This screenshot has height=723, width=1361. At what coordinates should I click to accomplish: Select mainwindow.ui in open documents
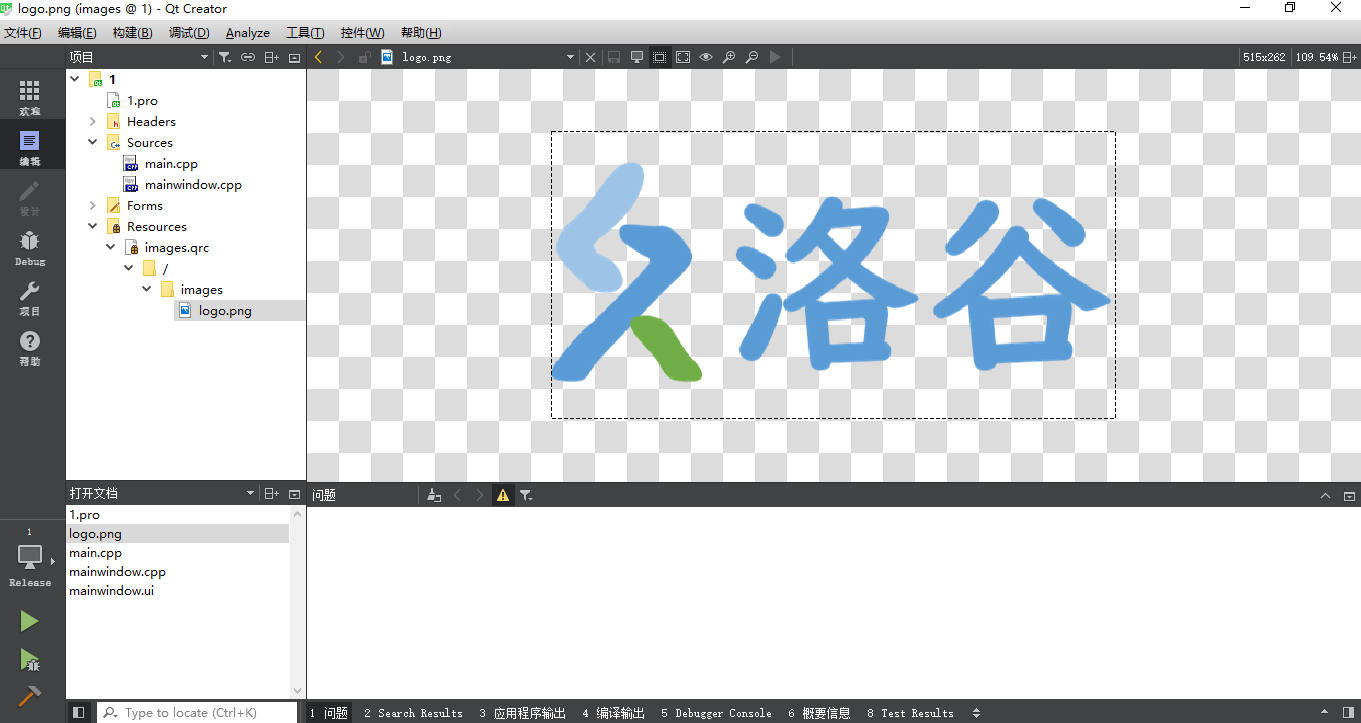click(111, 590)
